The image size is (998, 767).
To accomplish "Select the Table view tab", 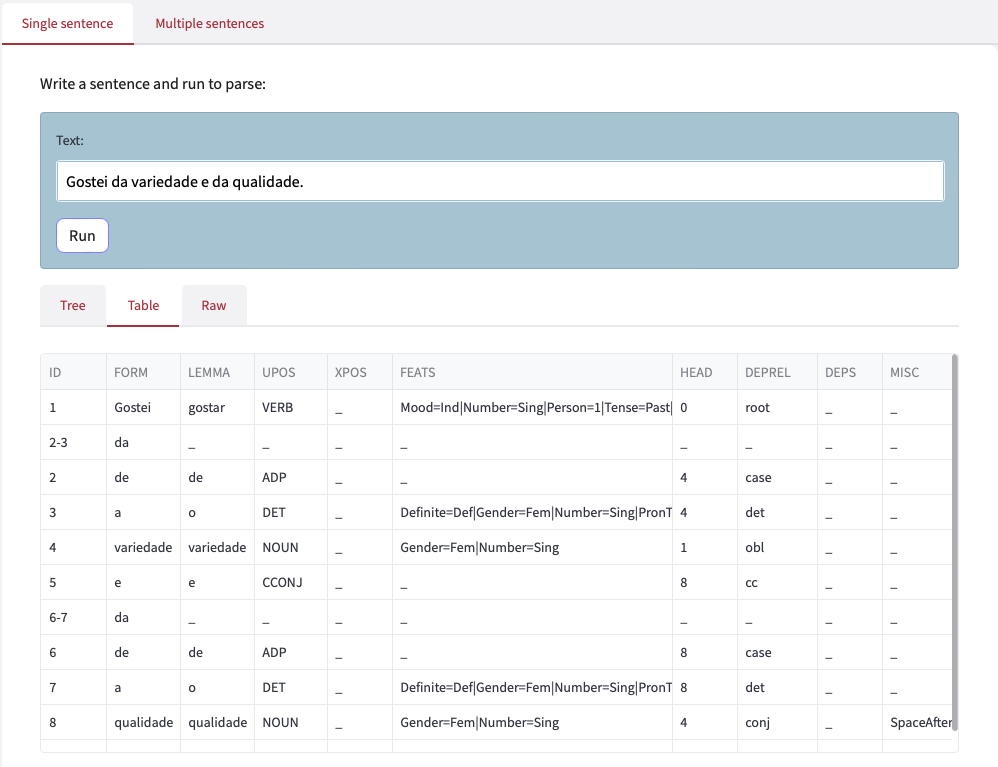I will click(x=143, y=306).
